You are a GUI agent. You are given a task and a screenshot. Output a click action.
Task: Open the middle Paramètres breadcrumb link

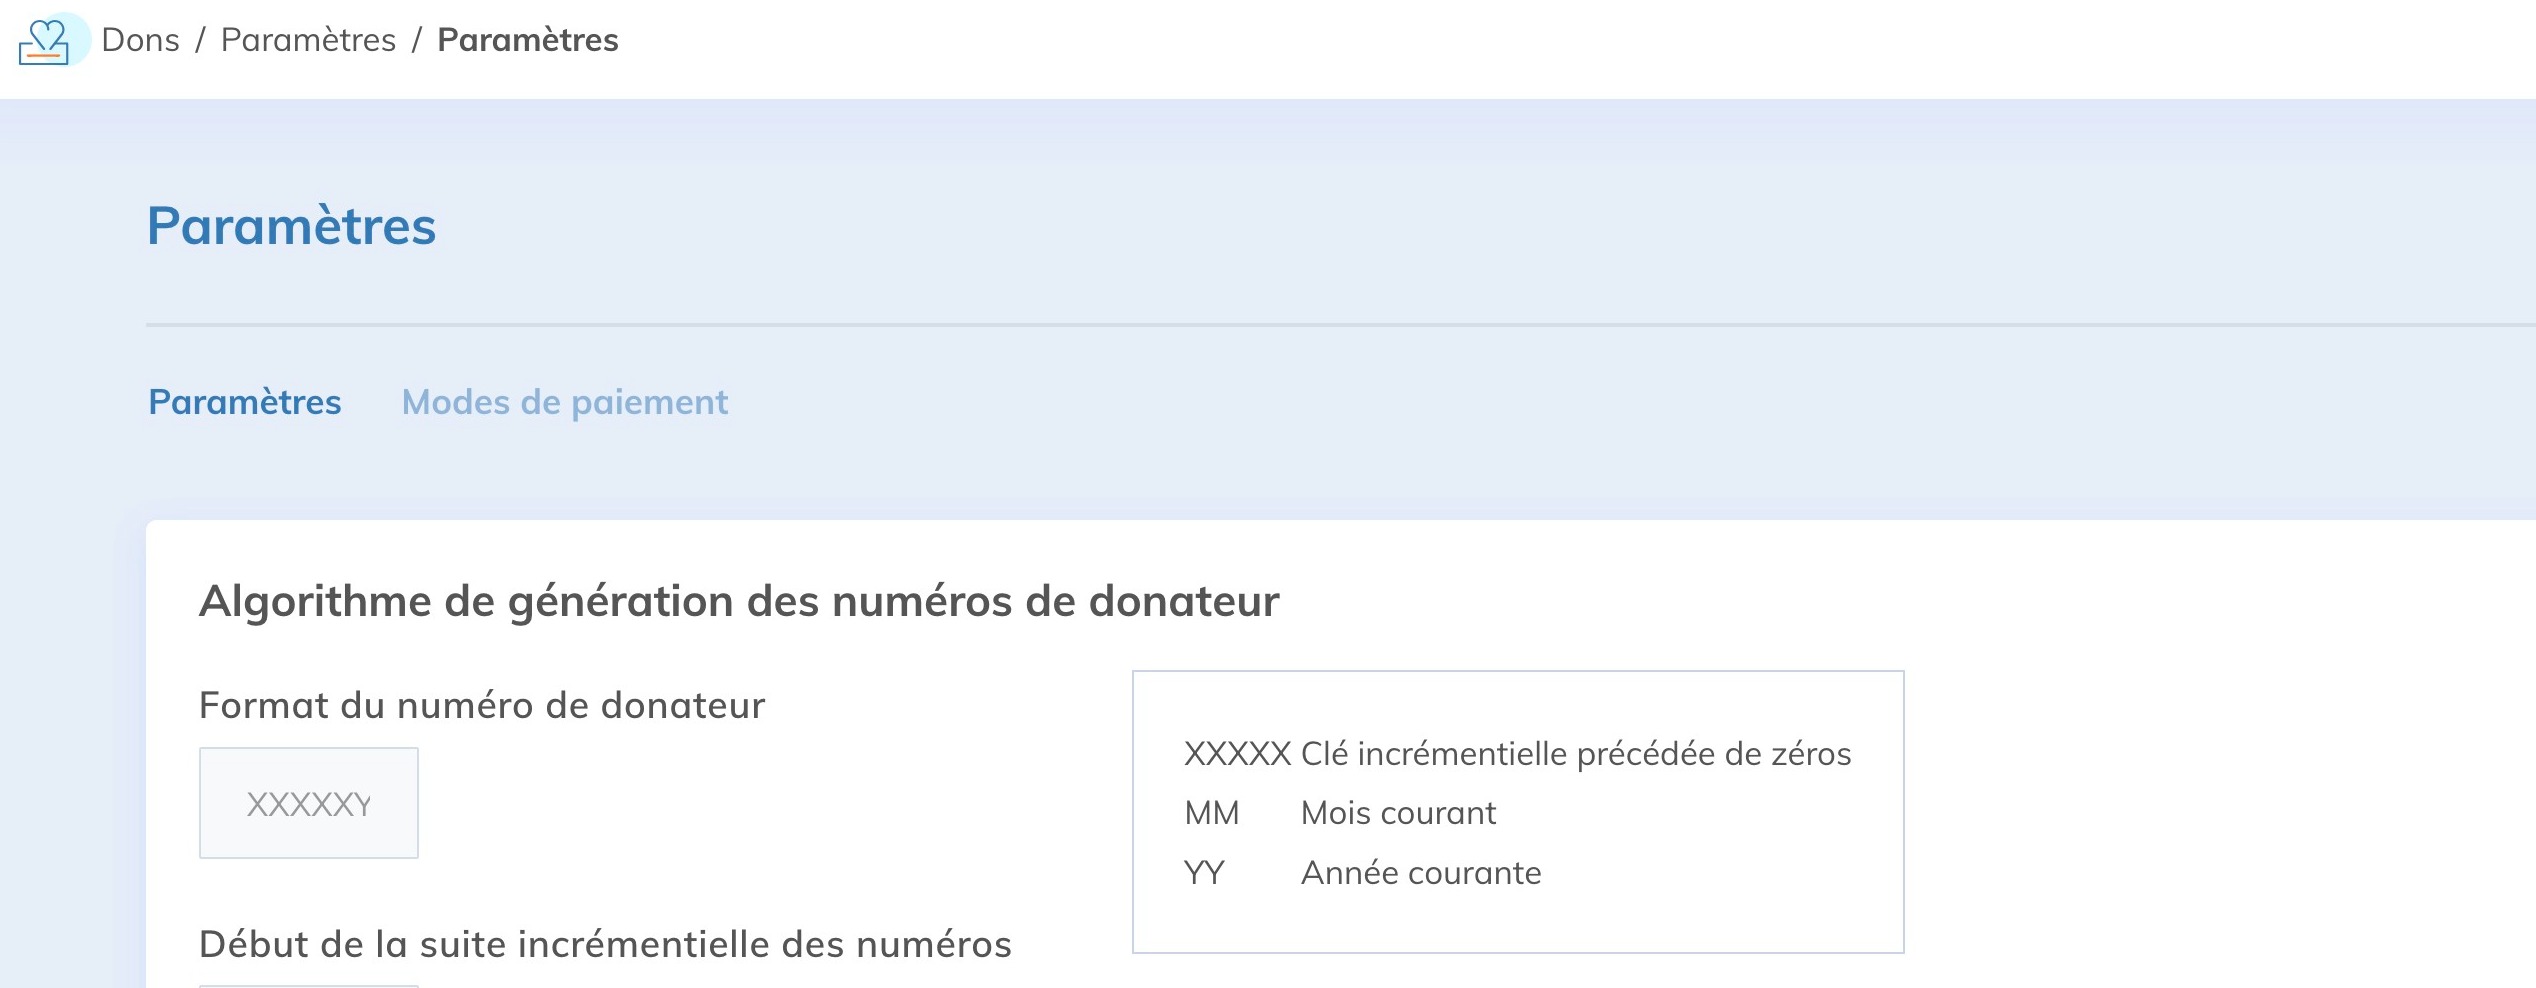pos(308,40)
